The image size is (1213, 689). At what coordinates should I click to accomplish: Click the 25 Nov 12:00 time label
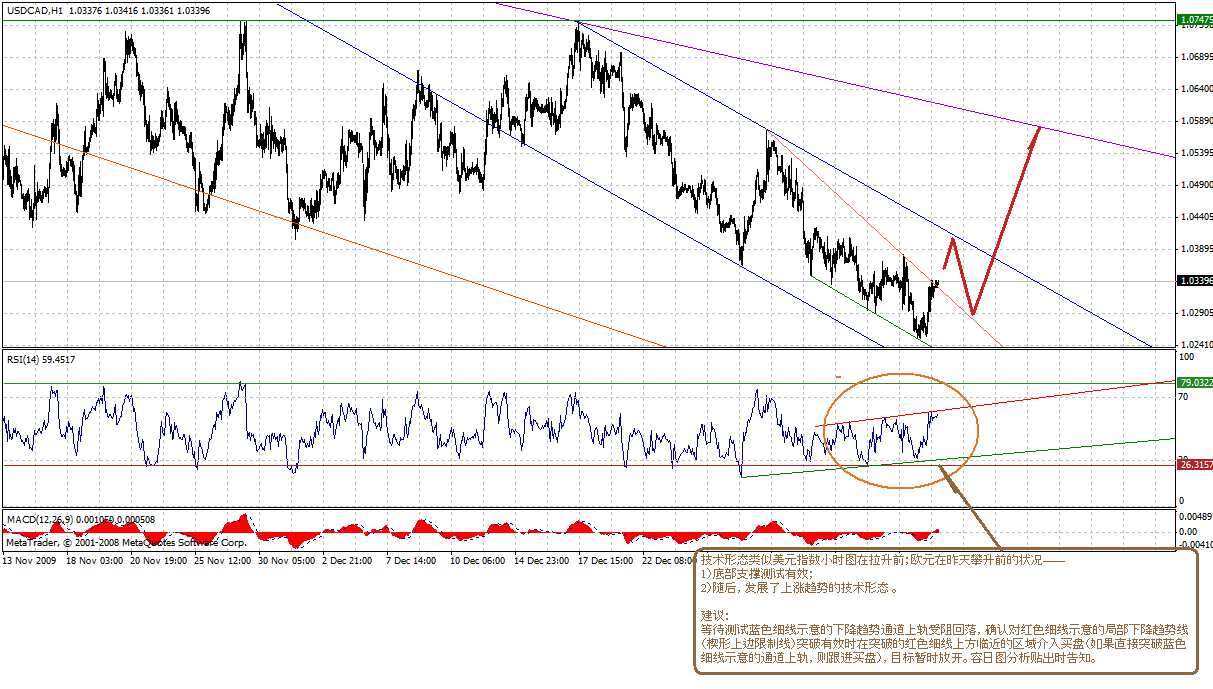224,561
